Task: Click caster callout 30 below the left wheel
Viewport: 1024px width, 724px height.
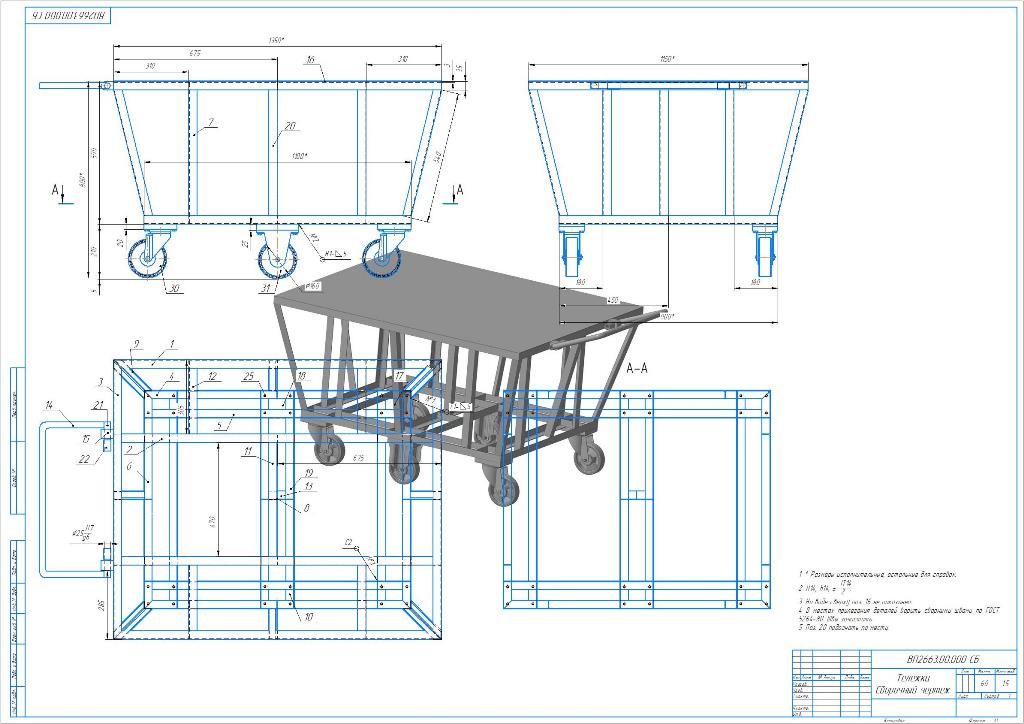Action: [x=174, y=289]
